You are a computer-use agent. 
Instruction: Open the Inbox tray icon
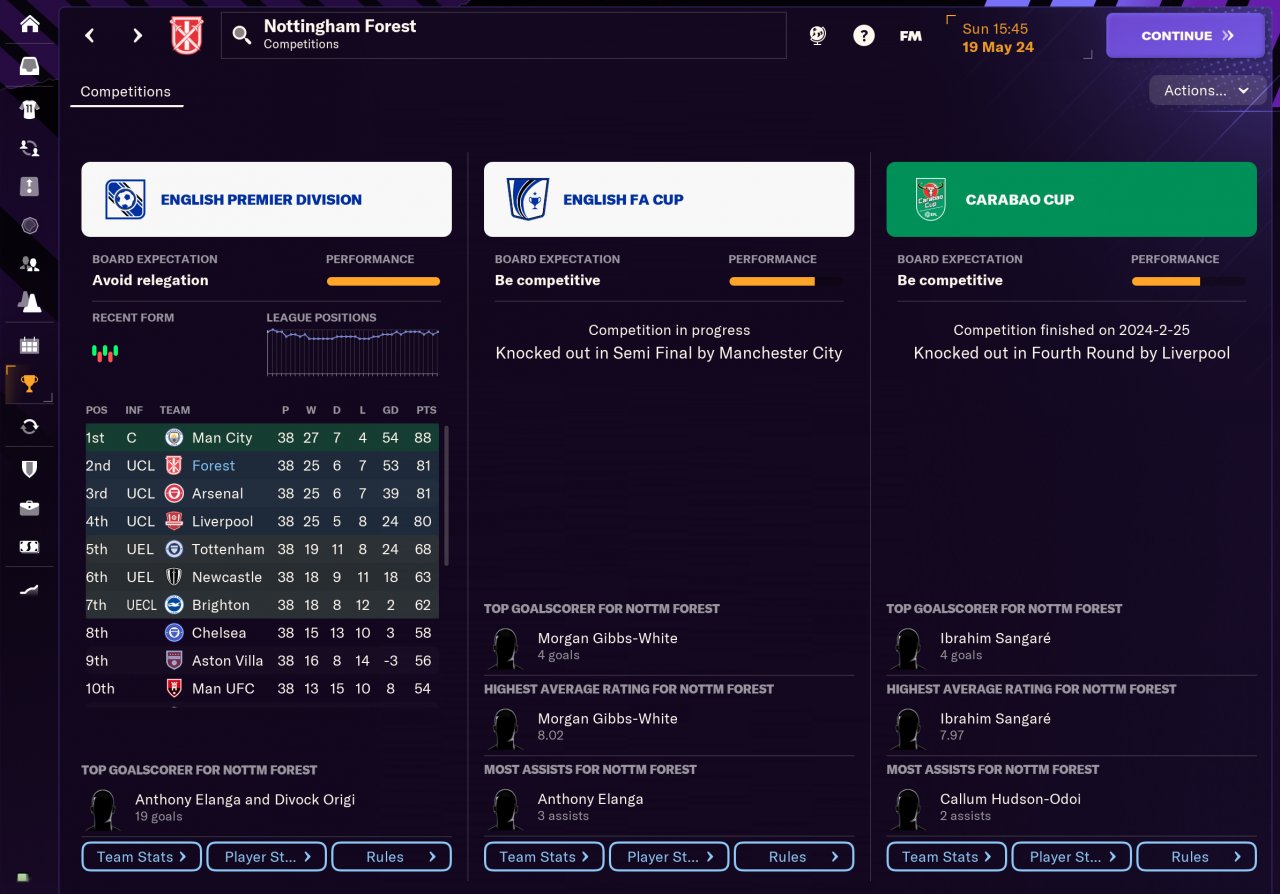tap(29, 66)
